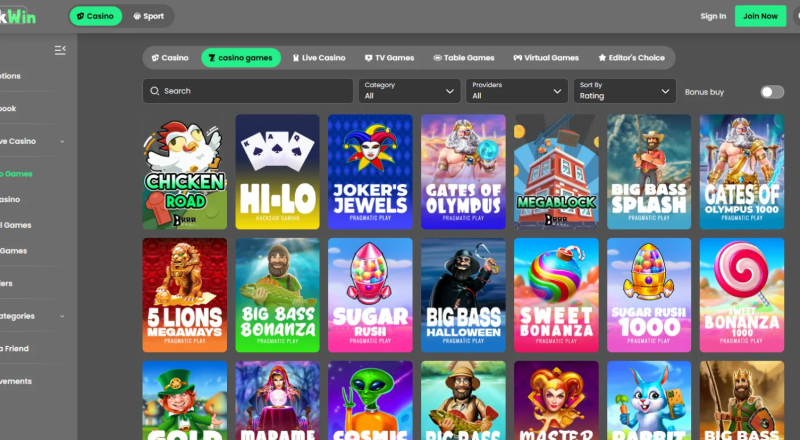800x440 pixels.
Task: Click the Sign In link
Action: coord(713,16)
